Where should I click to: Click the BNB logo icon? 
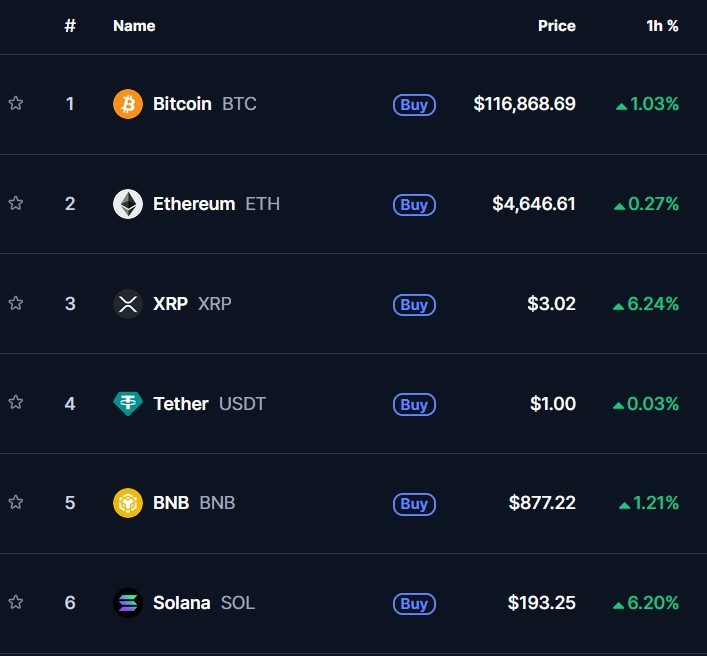click(128, 503)
